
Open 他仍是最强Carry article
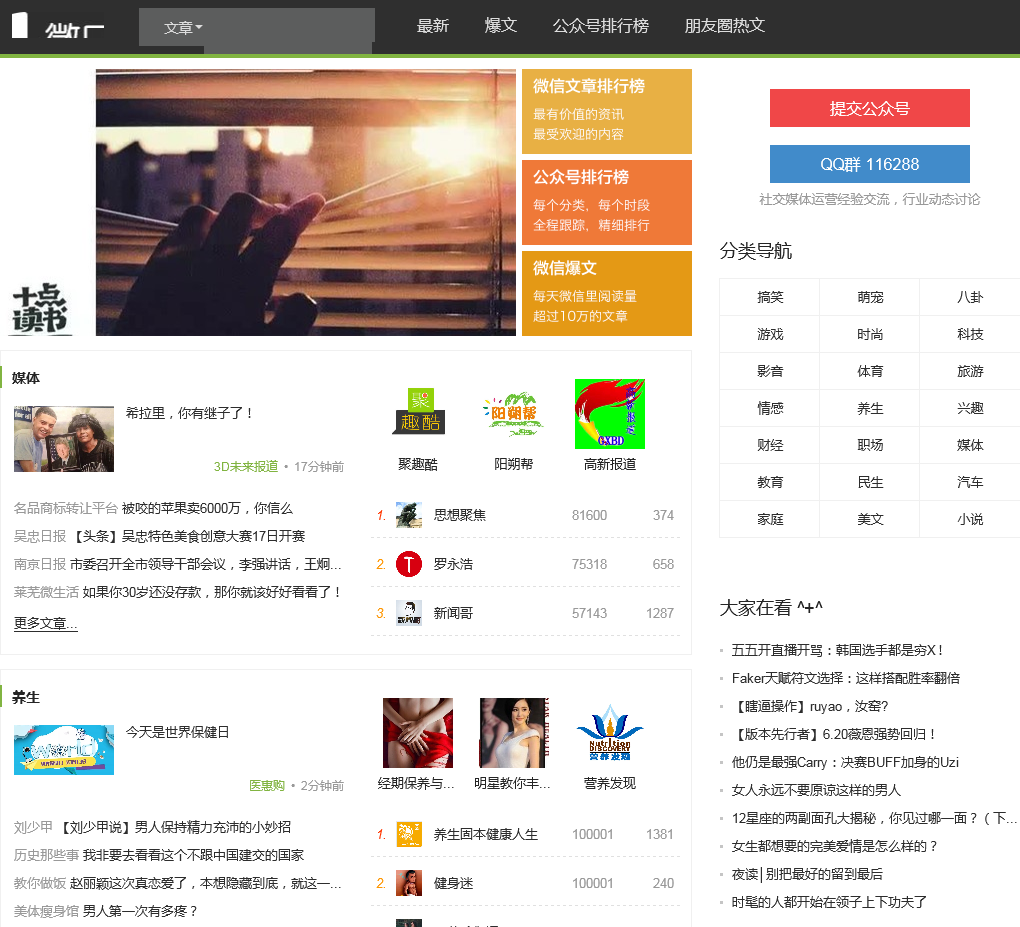click(845, 762)
